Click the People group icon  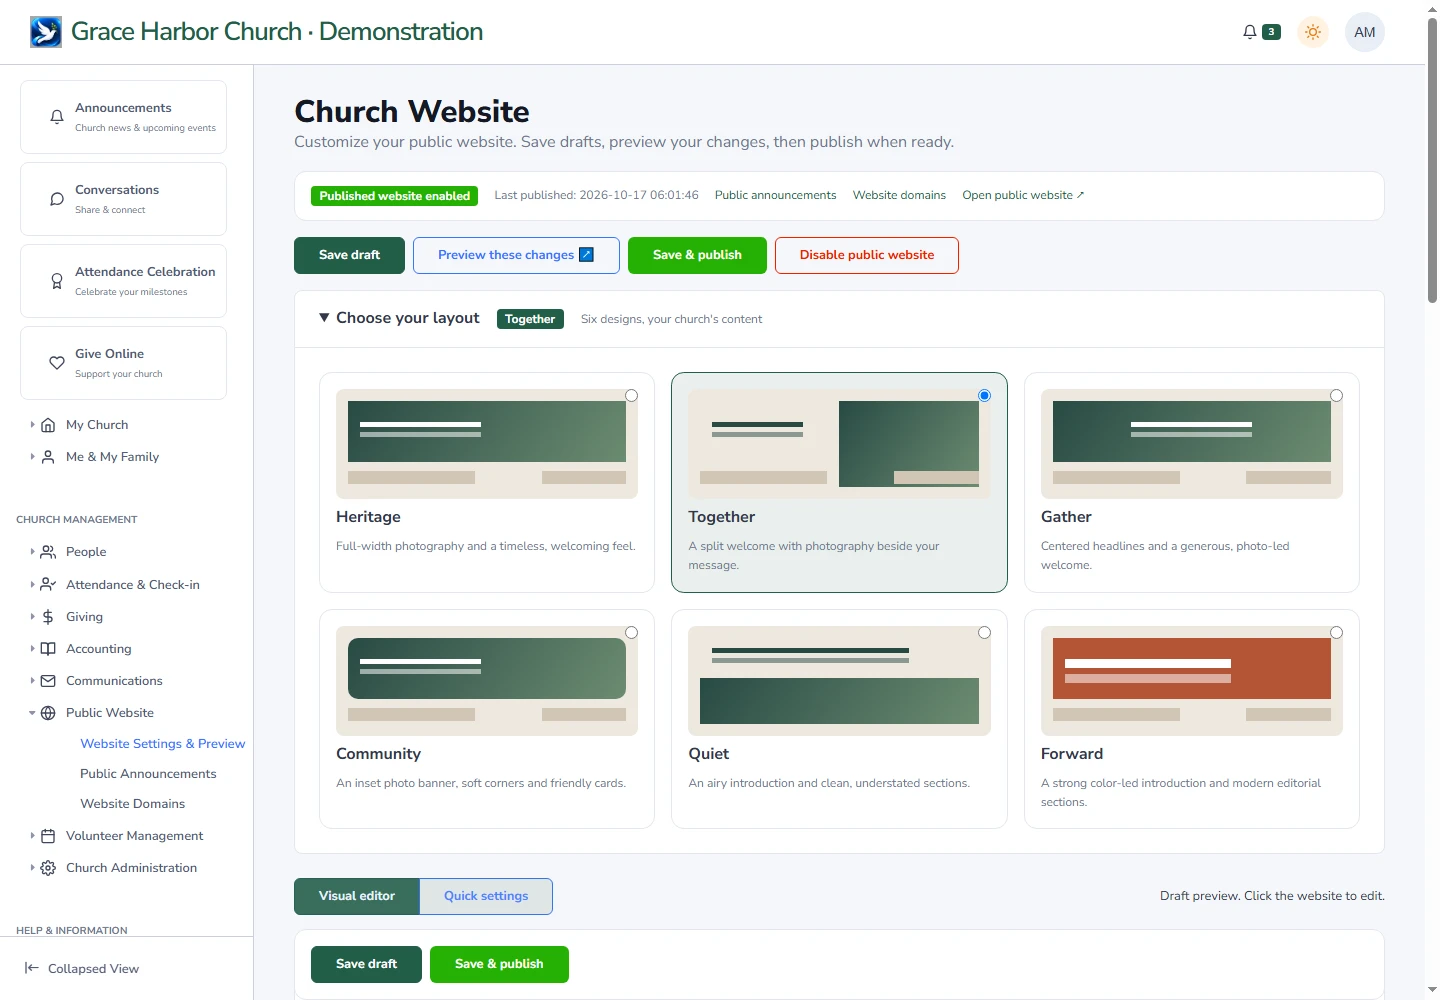click(48, 552)
